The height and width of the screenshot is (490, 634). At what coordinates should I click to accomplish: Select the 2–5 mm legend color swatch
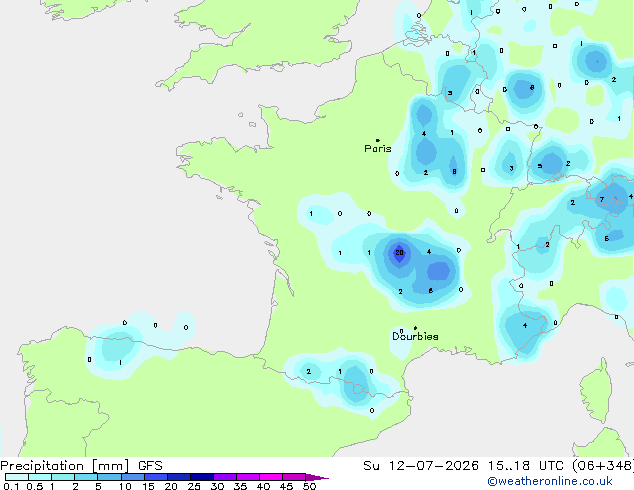point(86,477)
